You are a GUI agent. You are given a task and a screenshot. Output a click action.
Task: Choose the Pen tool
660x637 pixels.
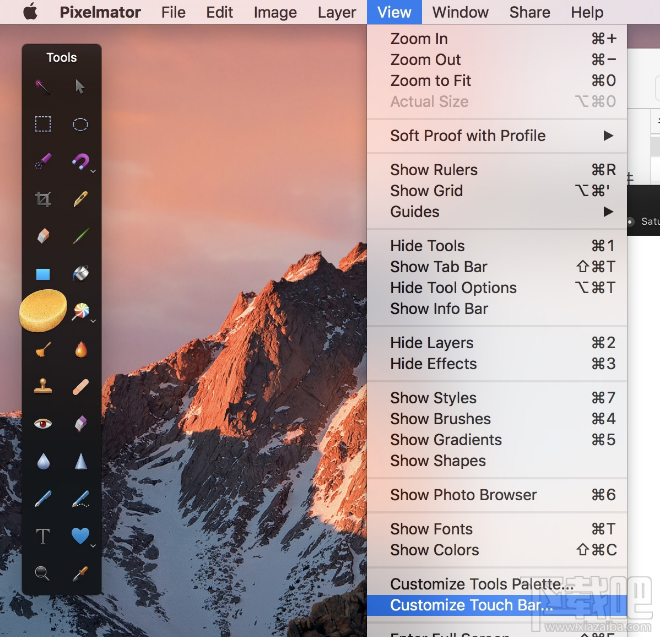pos(43,498)
